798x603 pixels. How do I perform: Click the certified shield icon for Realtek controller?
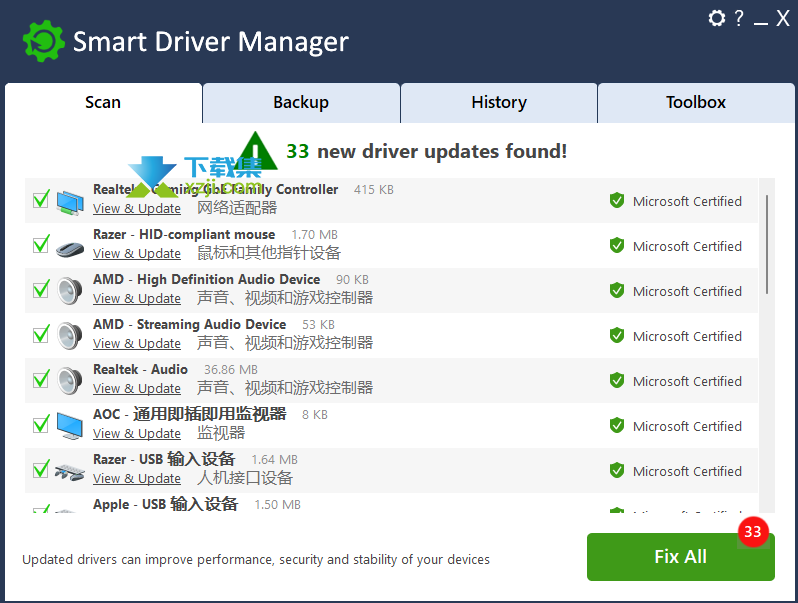point(617,200)
